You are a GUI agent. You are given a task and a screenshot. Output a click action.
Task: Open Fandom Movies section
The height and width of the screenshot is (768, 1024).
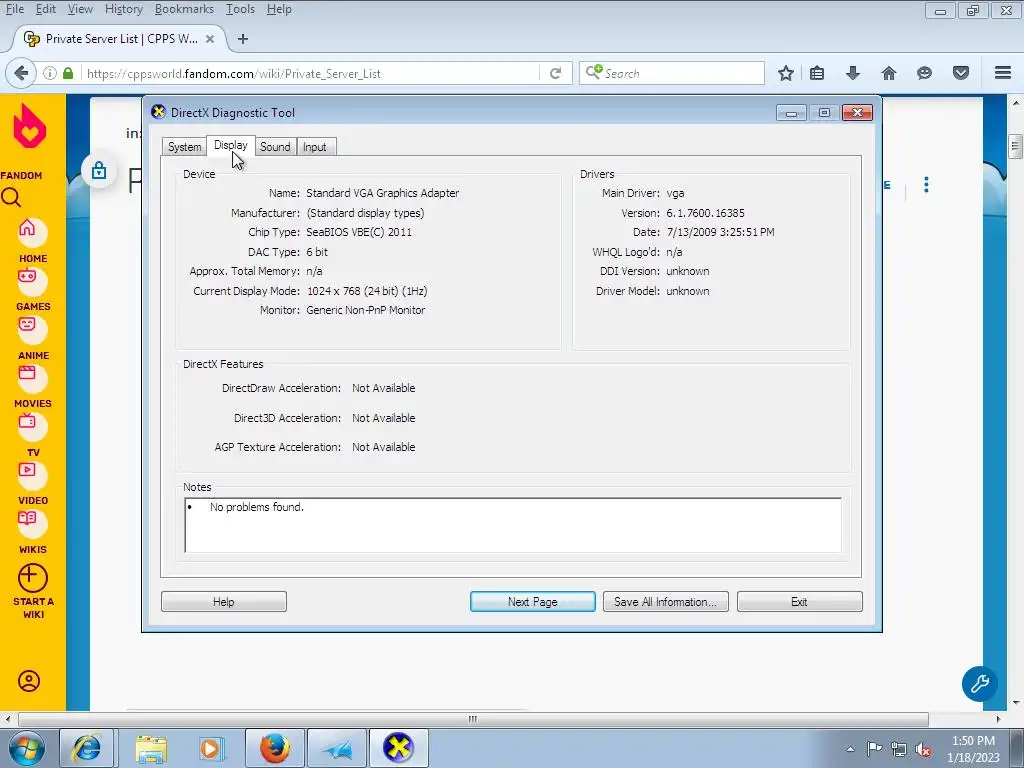[x=32, y=385]
